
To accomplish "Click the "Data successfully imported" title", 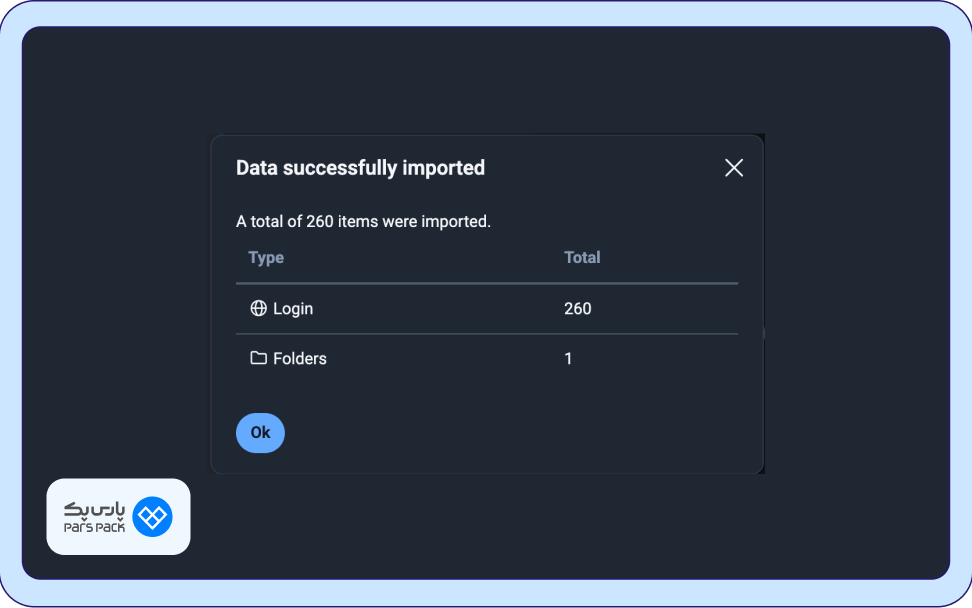I will 360,168.
